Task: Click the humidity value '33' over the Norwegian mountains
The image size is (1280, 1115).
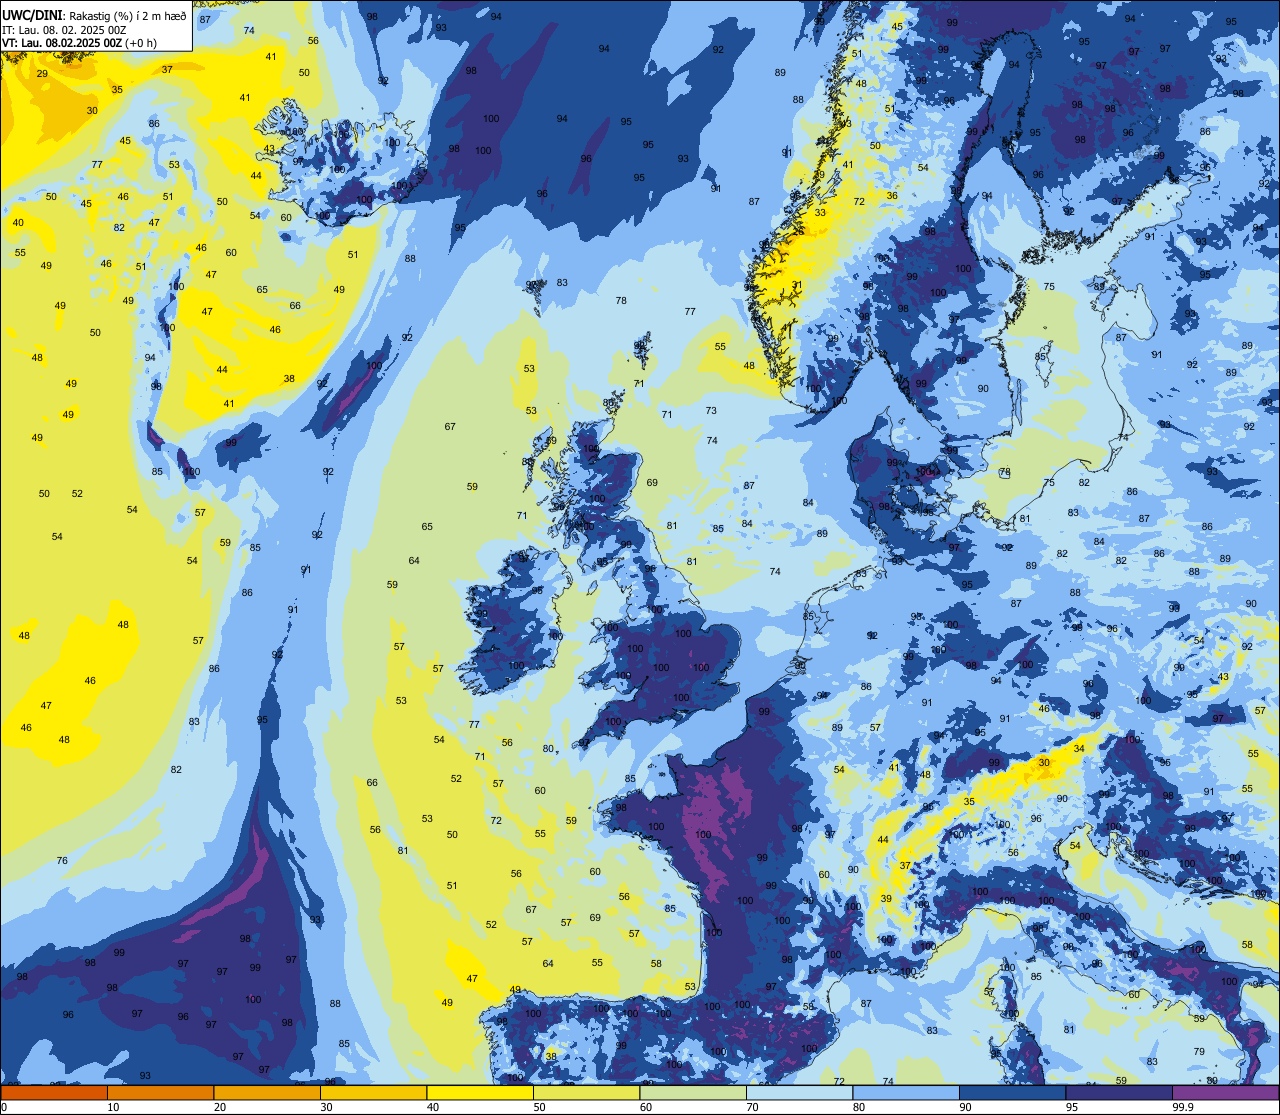Action: tap(820, 212)
